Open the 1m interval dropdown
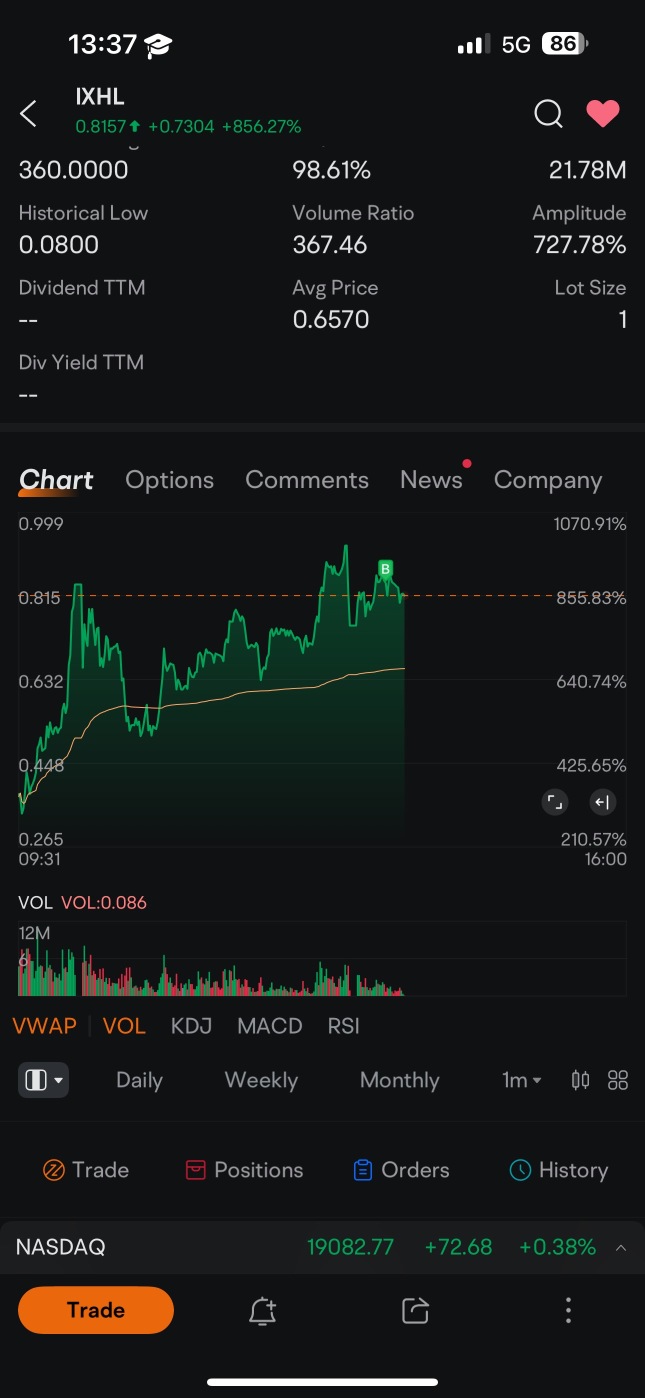This screenshot has width=645, height=1398. click(522, 1080)
